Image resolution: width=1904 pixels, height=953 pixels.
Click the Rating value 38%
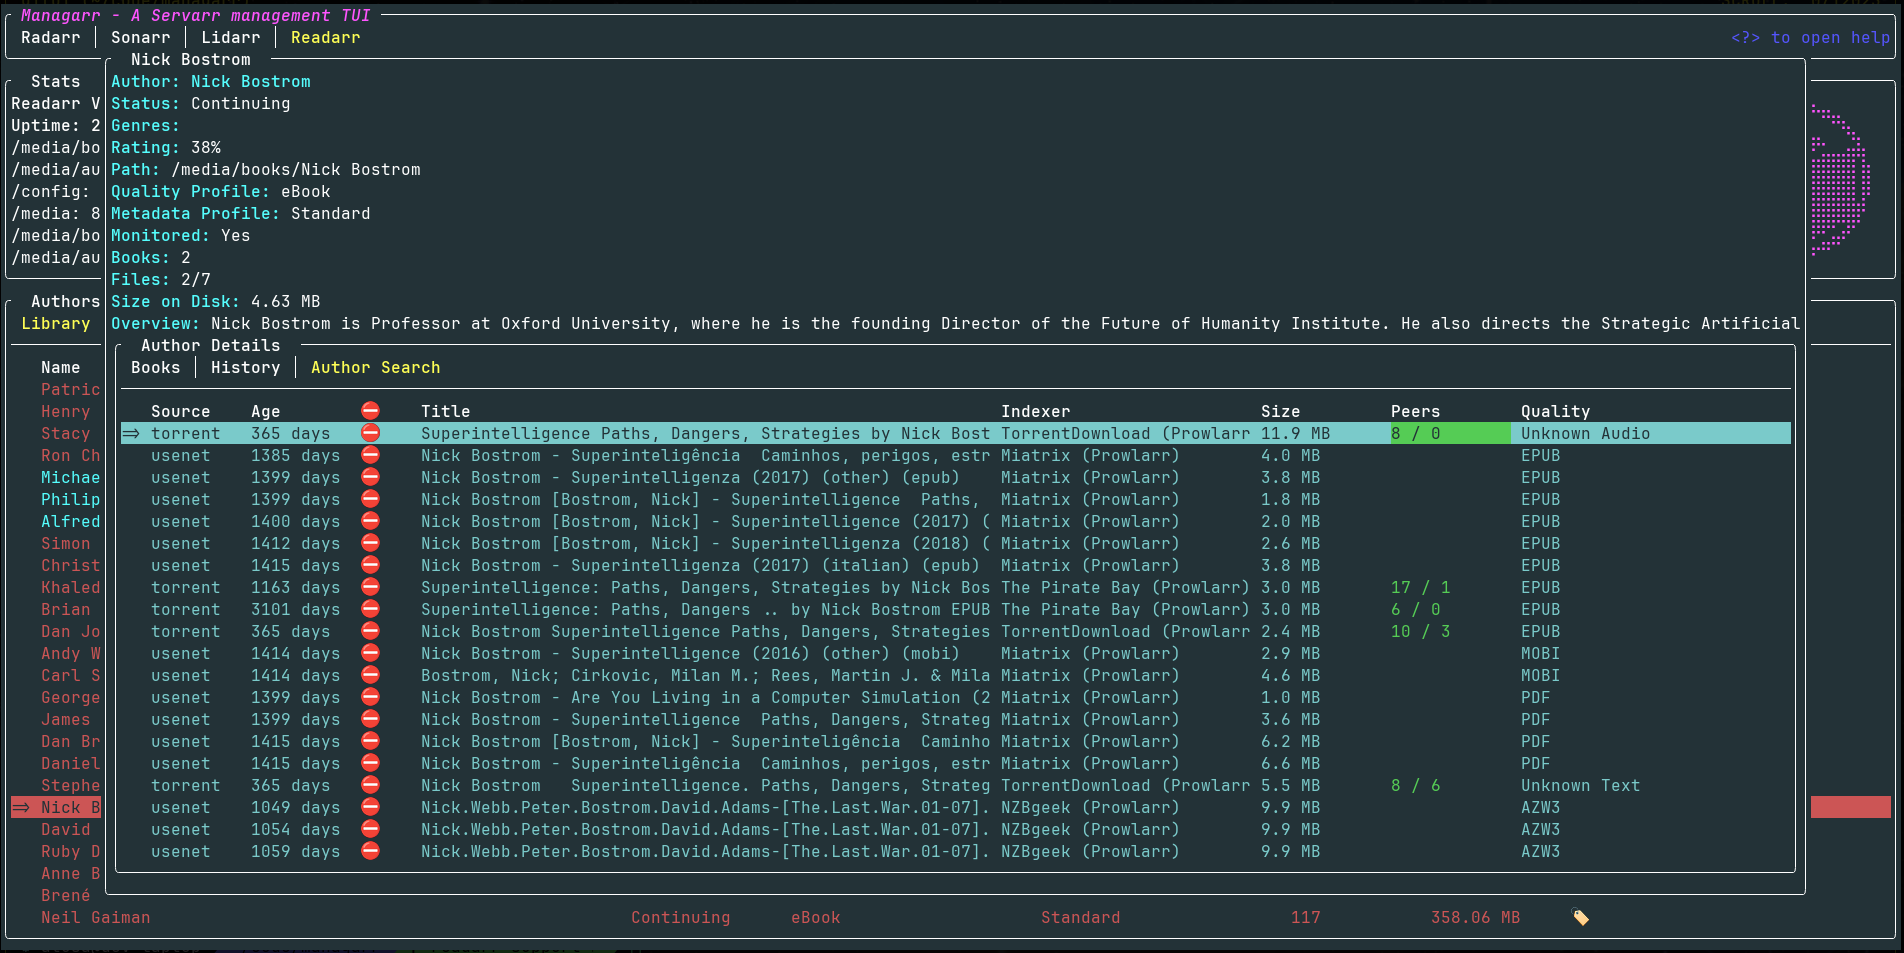[206, 147]
